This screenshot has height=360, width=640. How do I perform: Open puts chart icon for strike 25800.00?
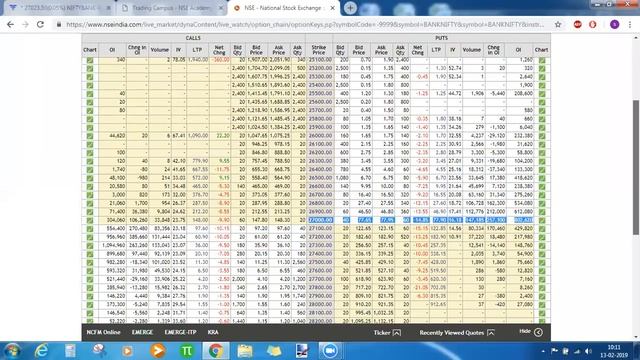click(x=542, y=119)
